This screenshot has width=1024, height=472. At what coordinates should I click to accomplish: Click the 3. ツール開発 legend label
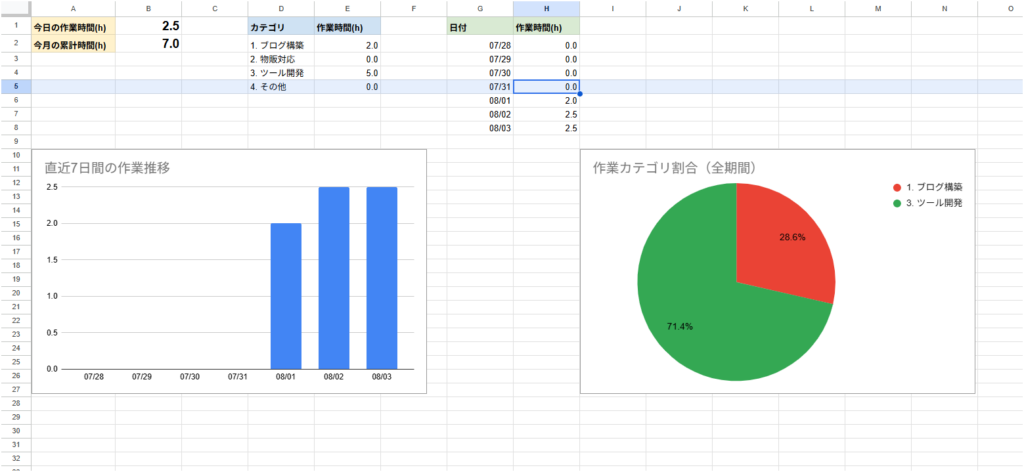(935, 203)
